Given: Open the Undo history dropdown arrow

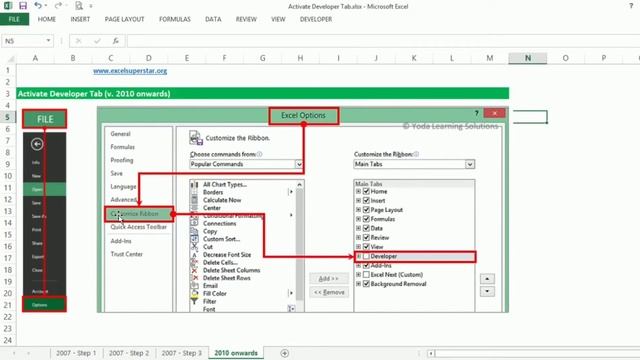Looking at the screenshot, I should [x=46, y=6].
